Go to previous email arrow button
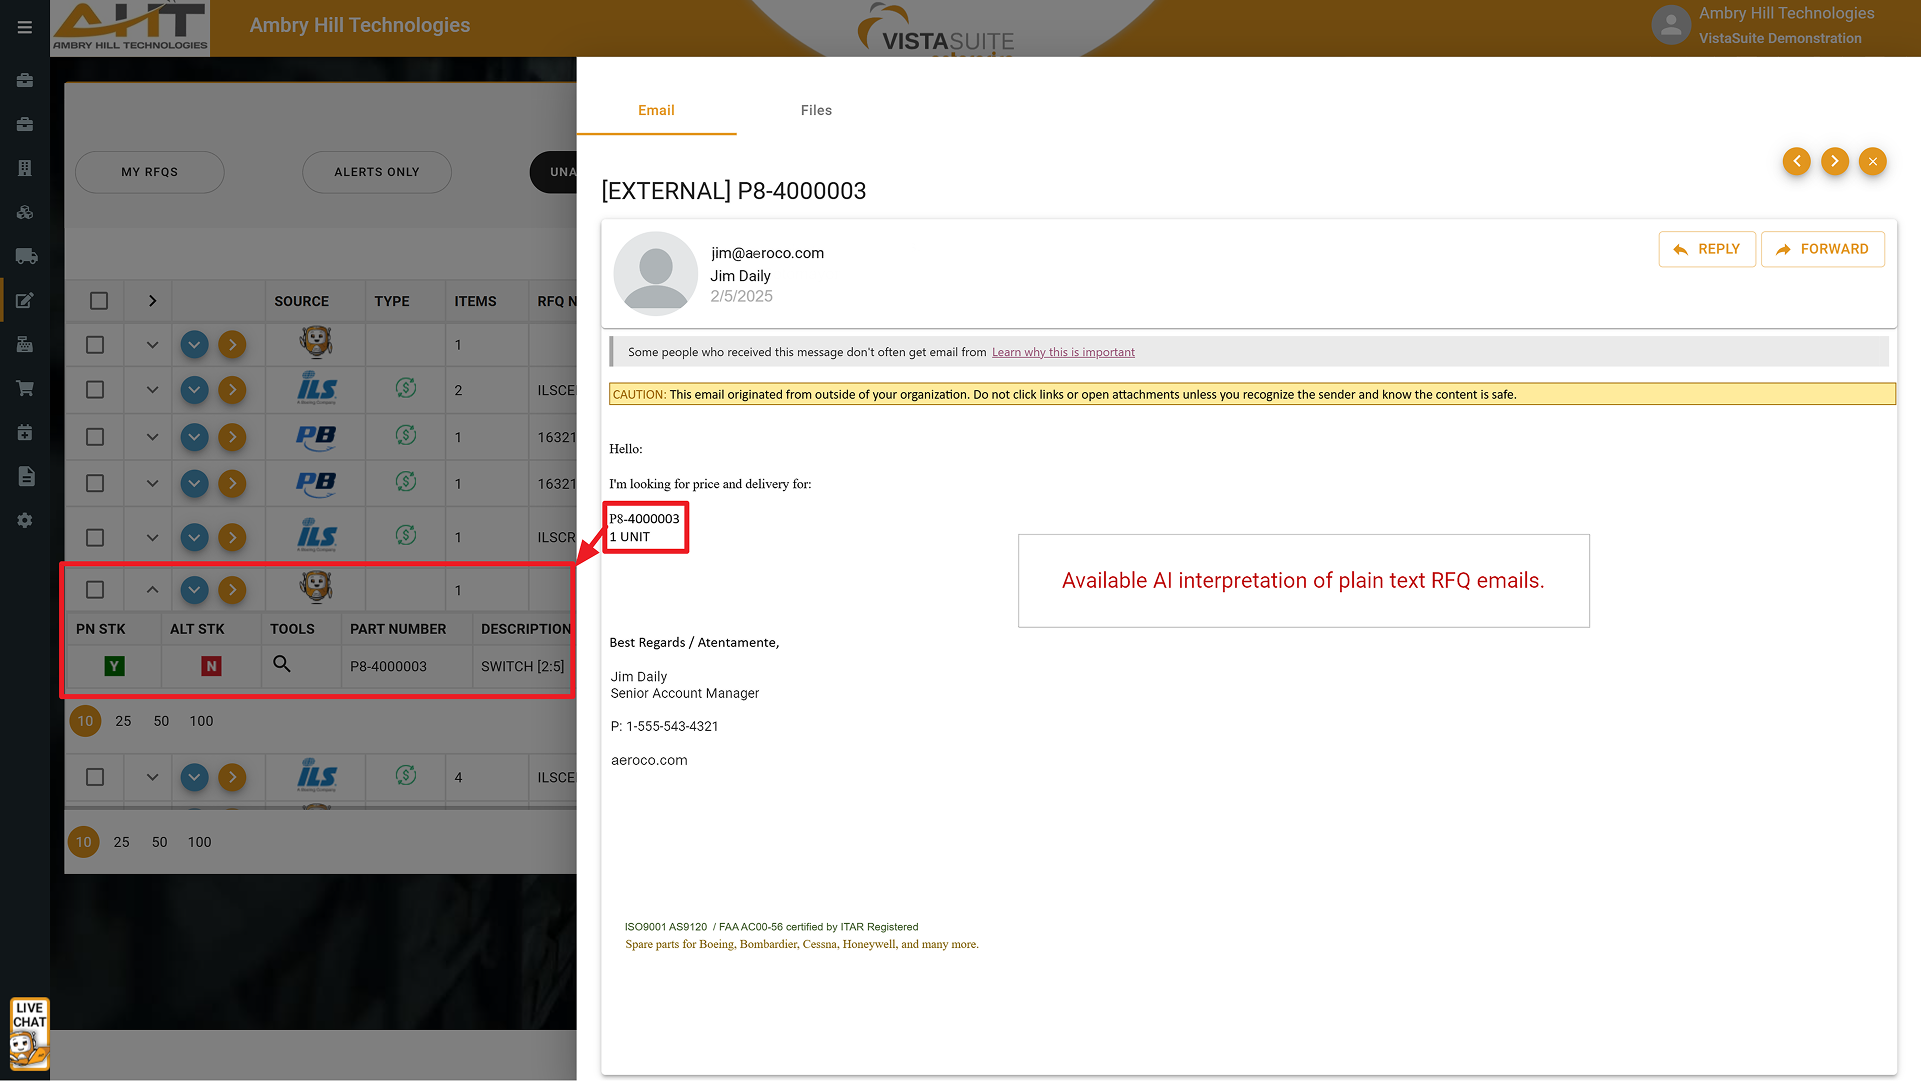The width and height of the screenshot is (1921, 1081). tap(1796, 161)
